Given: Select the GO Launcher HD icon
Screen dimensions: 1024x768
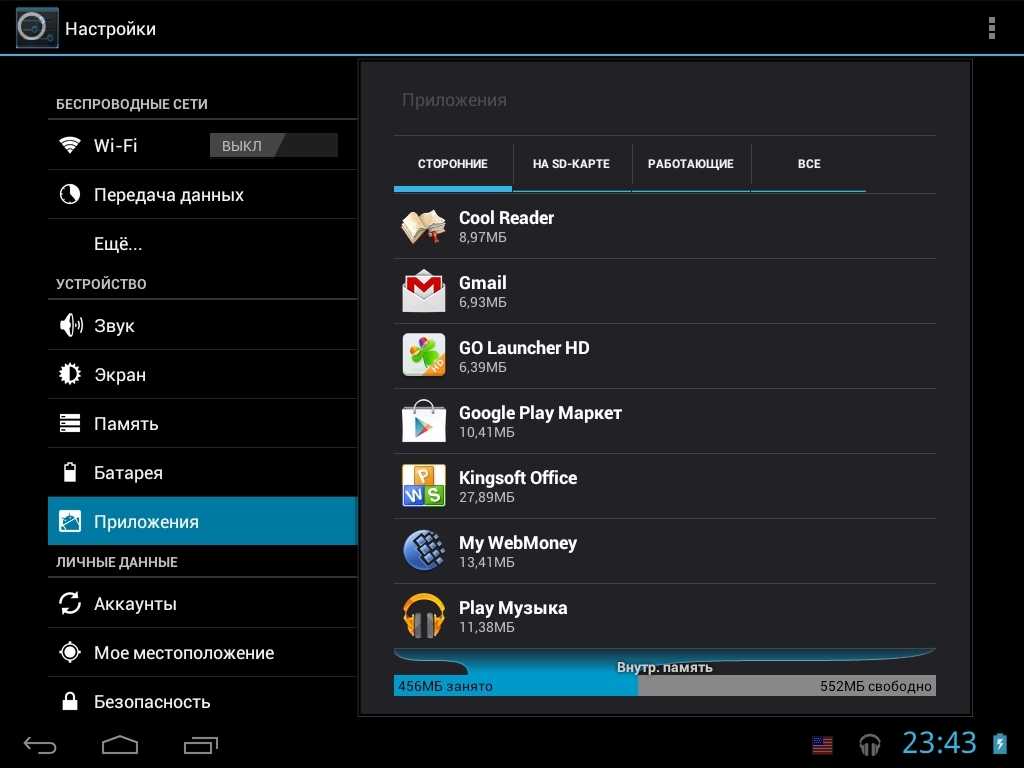Looking at the screenshot, I should (423, 356).
